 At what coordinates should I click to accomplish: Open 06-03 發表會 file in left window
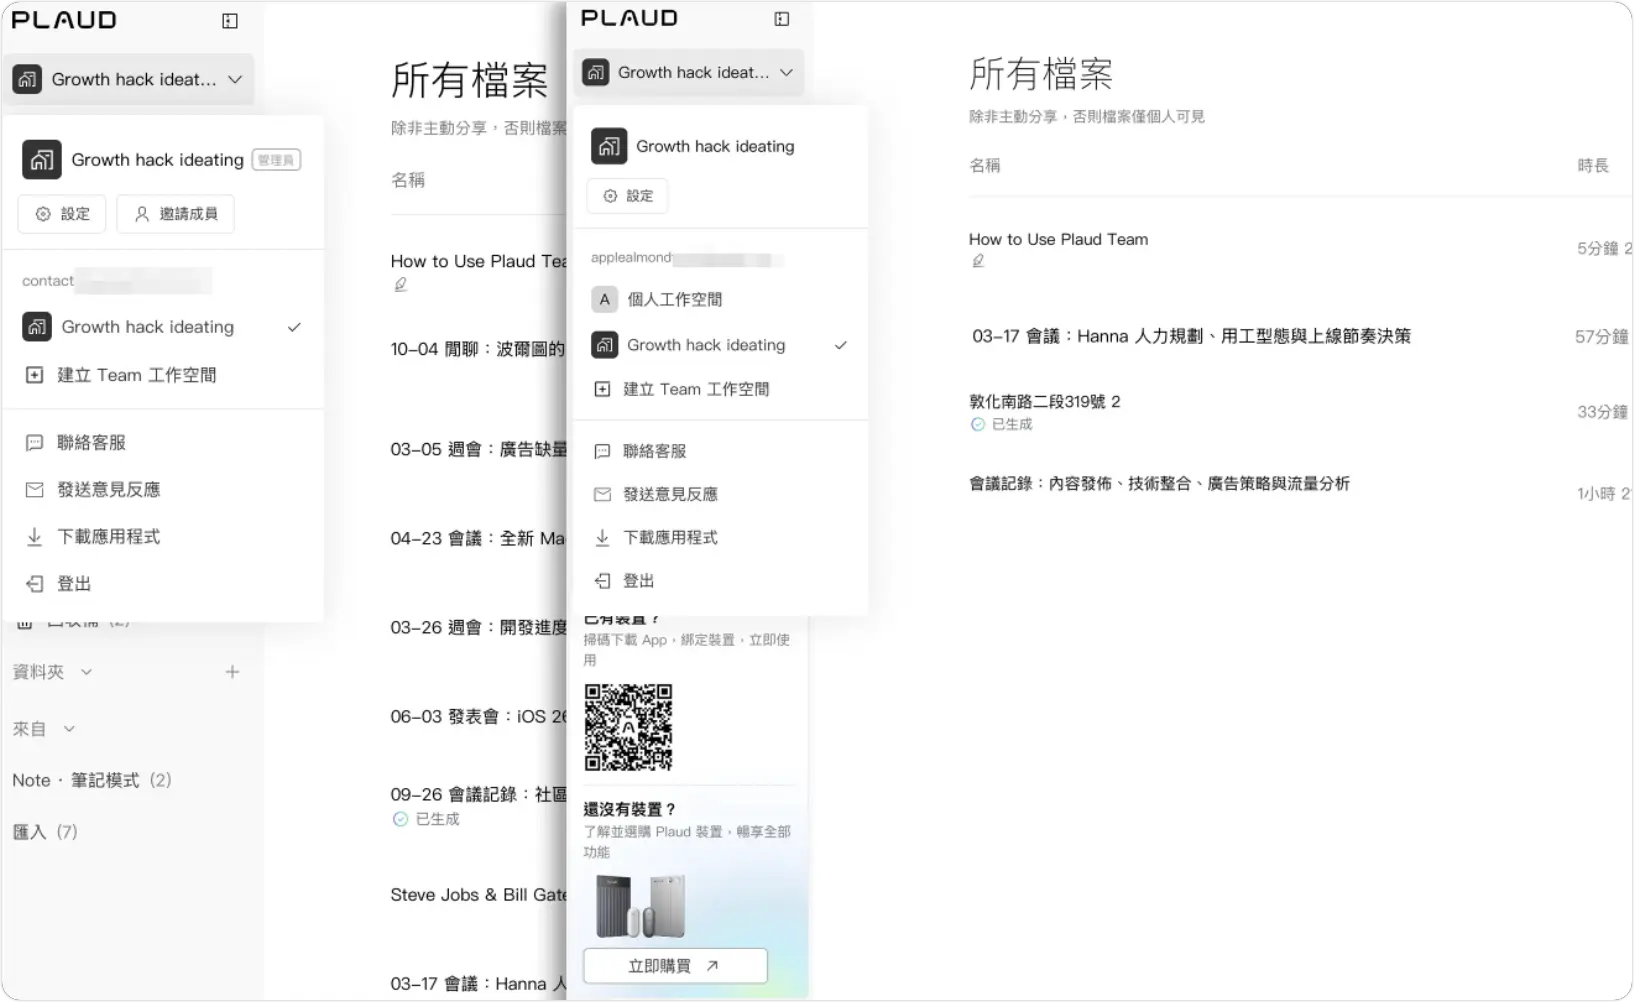[478, 716]
